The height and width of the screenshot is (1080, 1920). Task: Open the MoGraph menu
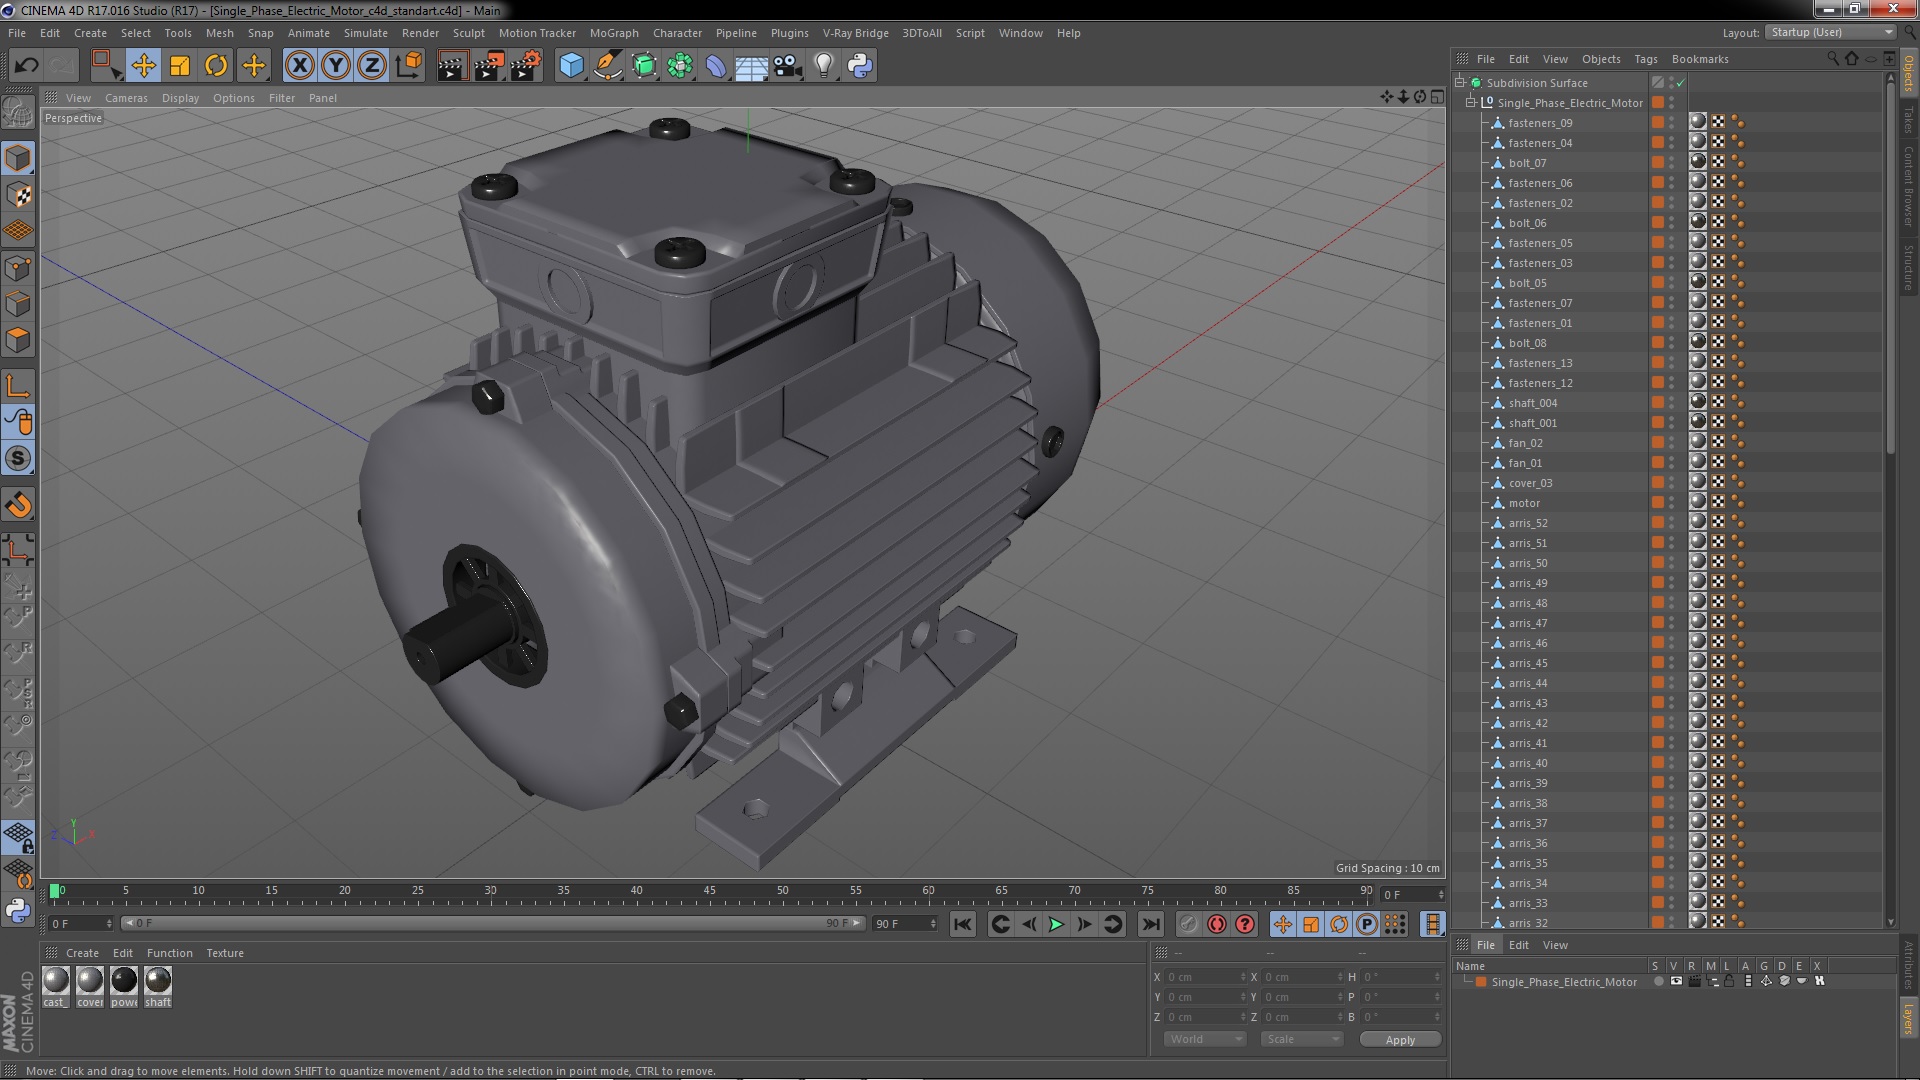click(613, 33)
